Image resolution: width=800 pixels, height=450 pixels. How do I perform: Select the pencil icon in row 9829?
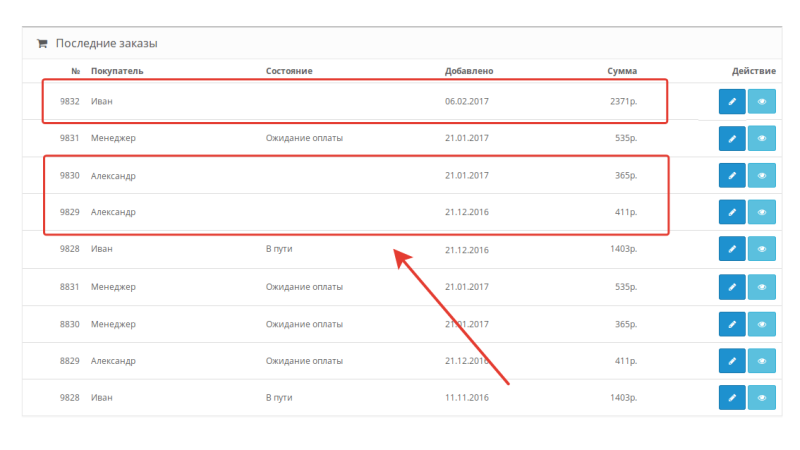(732, 212)
